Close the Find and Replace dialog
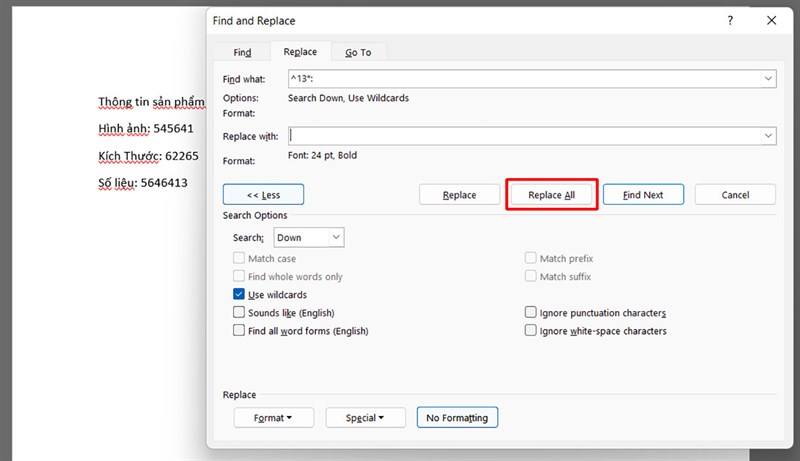Screen dimensions: 800x461 (x=770, y=20)
